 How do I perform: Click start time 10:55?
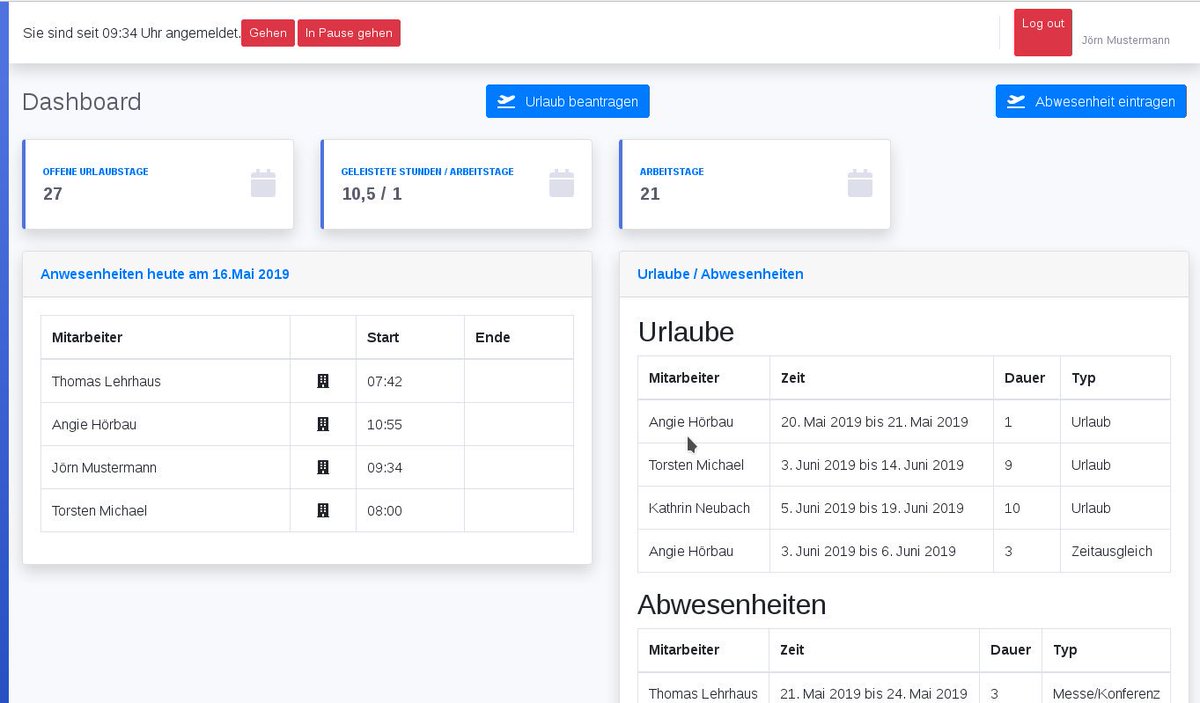(x=384, y=424)
